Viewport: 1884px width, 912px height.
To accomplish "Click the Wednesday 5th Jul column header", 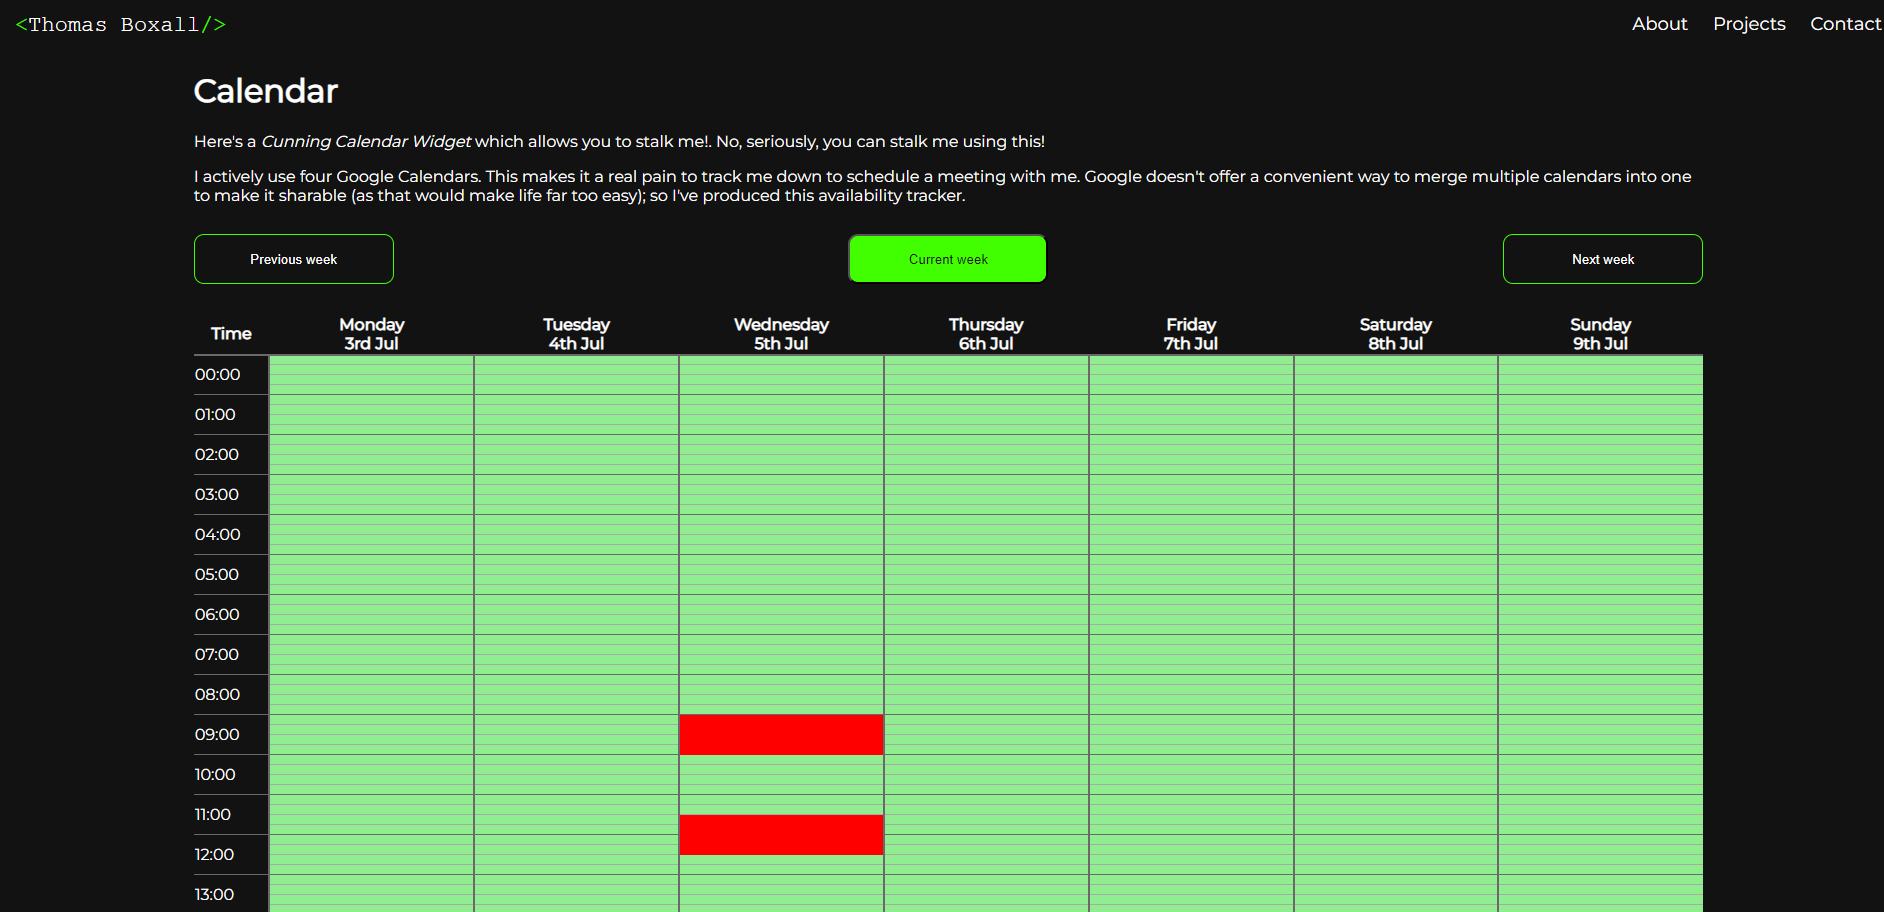I will pyautogui.click(x=781, y=334).
